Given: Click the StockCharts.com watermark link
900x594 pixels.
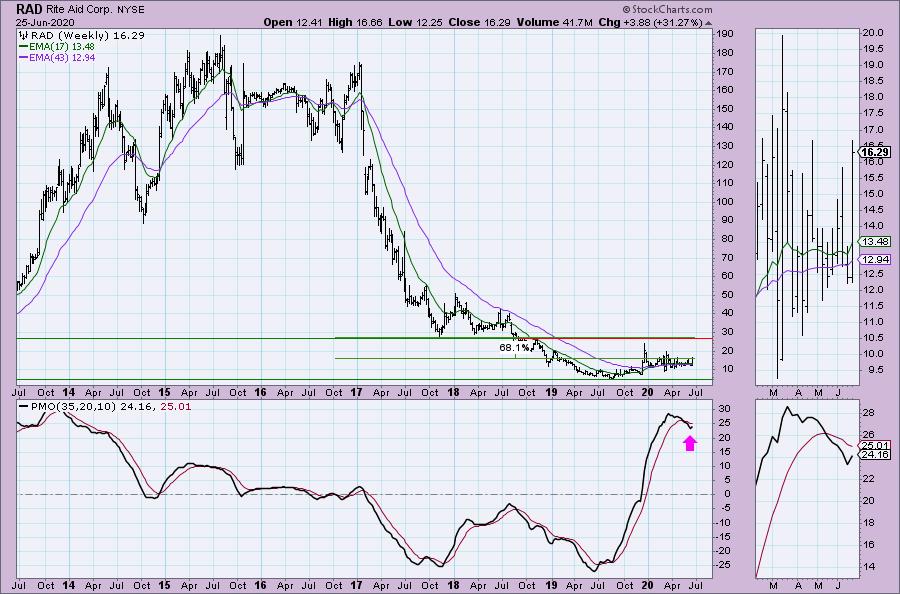Looking at the screenshot, I should click(667, 9).
